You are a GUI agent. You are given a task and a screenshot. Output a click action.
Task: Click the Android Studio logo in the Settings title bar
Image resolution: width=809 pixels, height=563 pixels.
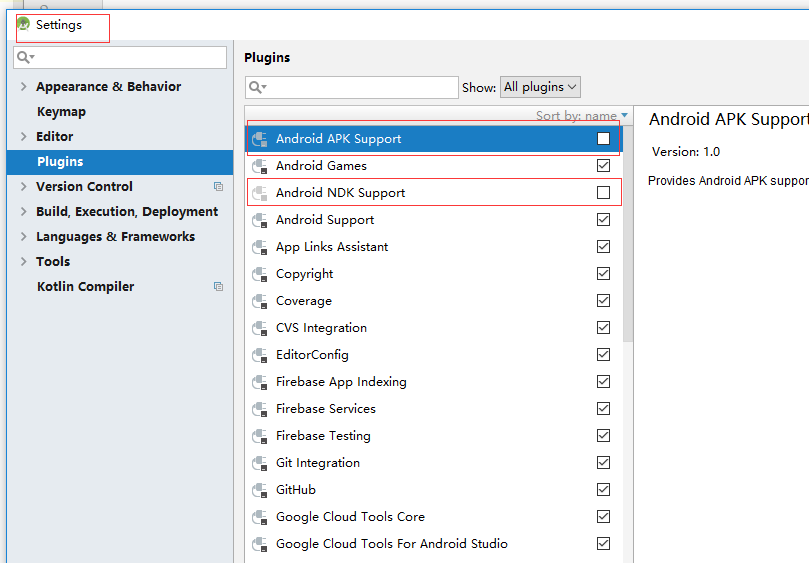(x=24, y=24)
